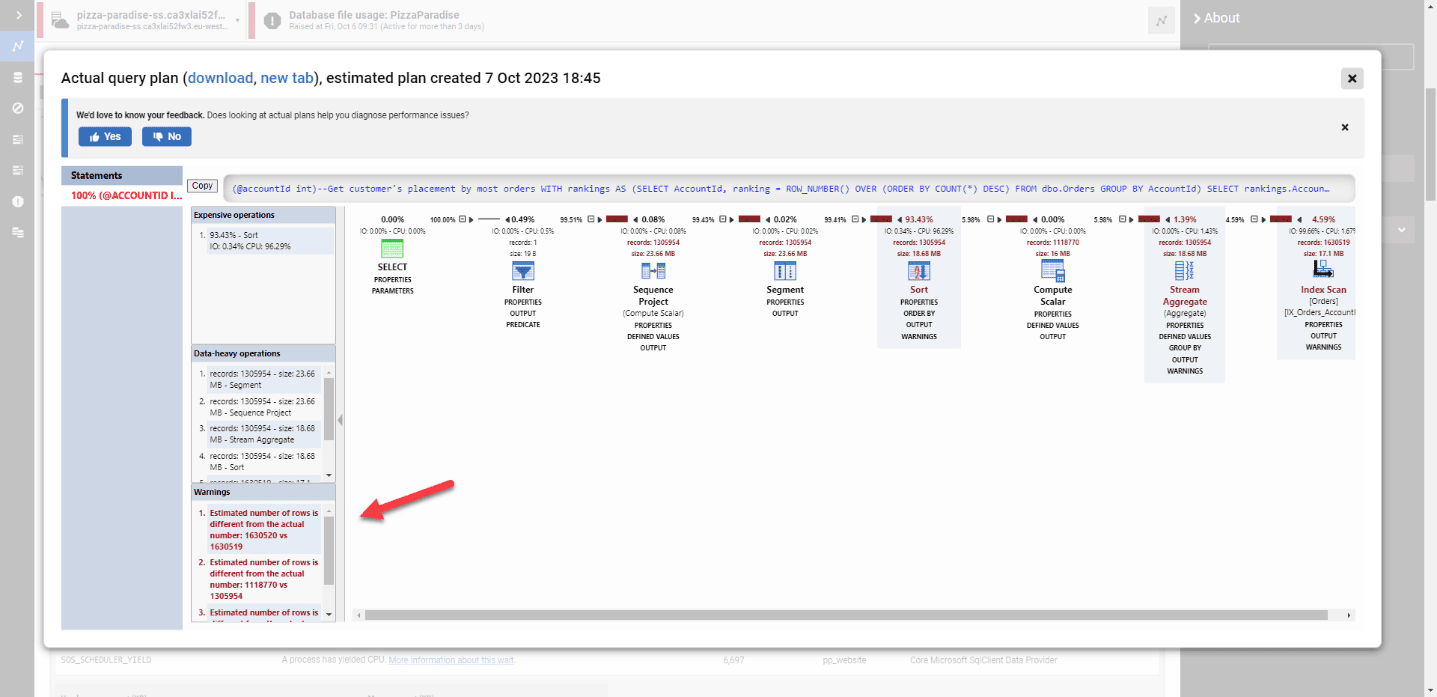The image size is (1437, 697).
Task: Select the Sequence Project operator icon
Action: (653, 271)
